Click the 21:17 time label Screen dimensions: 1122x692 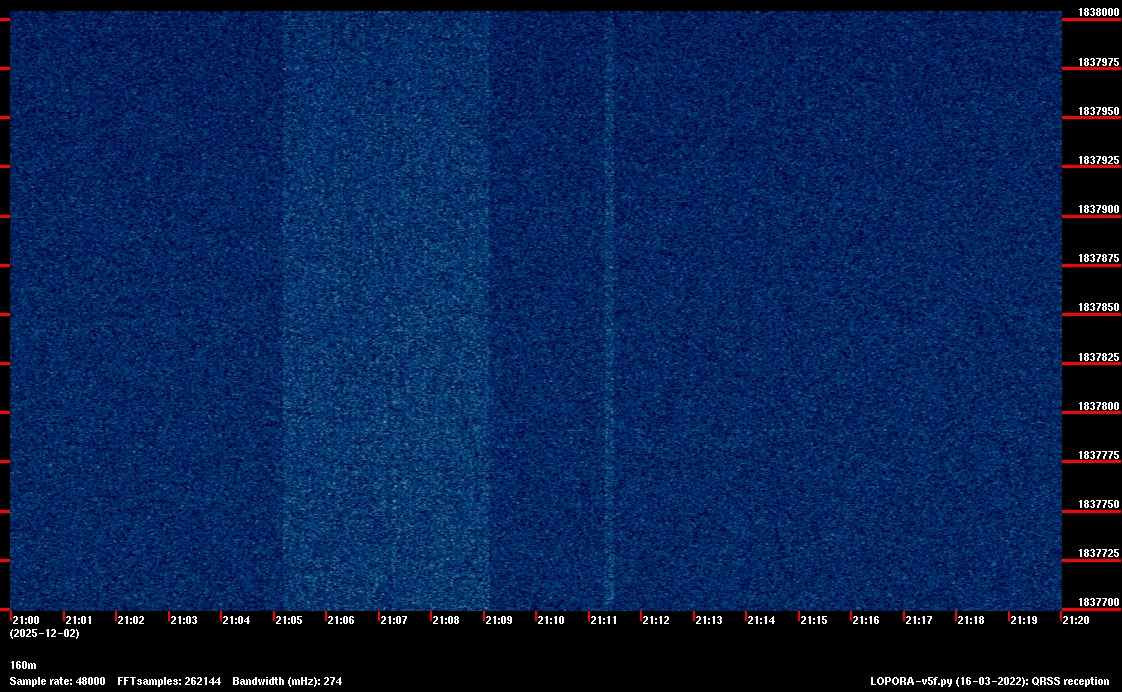919,620
